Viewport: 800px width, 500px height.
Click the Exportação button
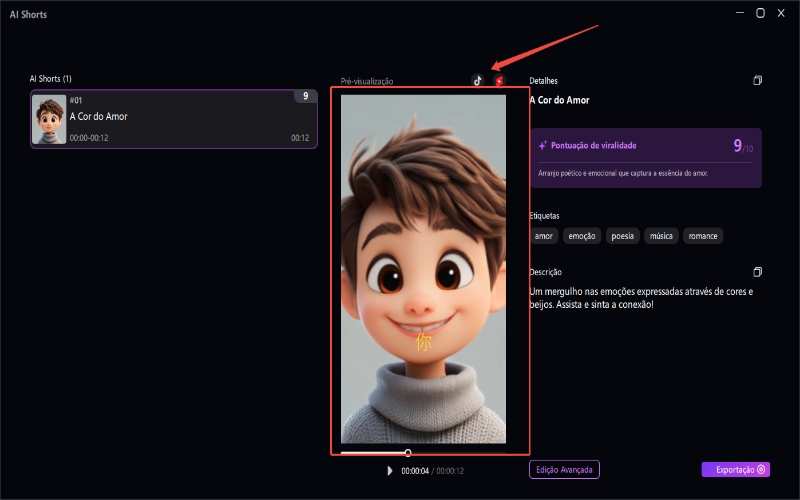(x=735, y=469)
